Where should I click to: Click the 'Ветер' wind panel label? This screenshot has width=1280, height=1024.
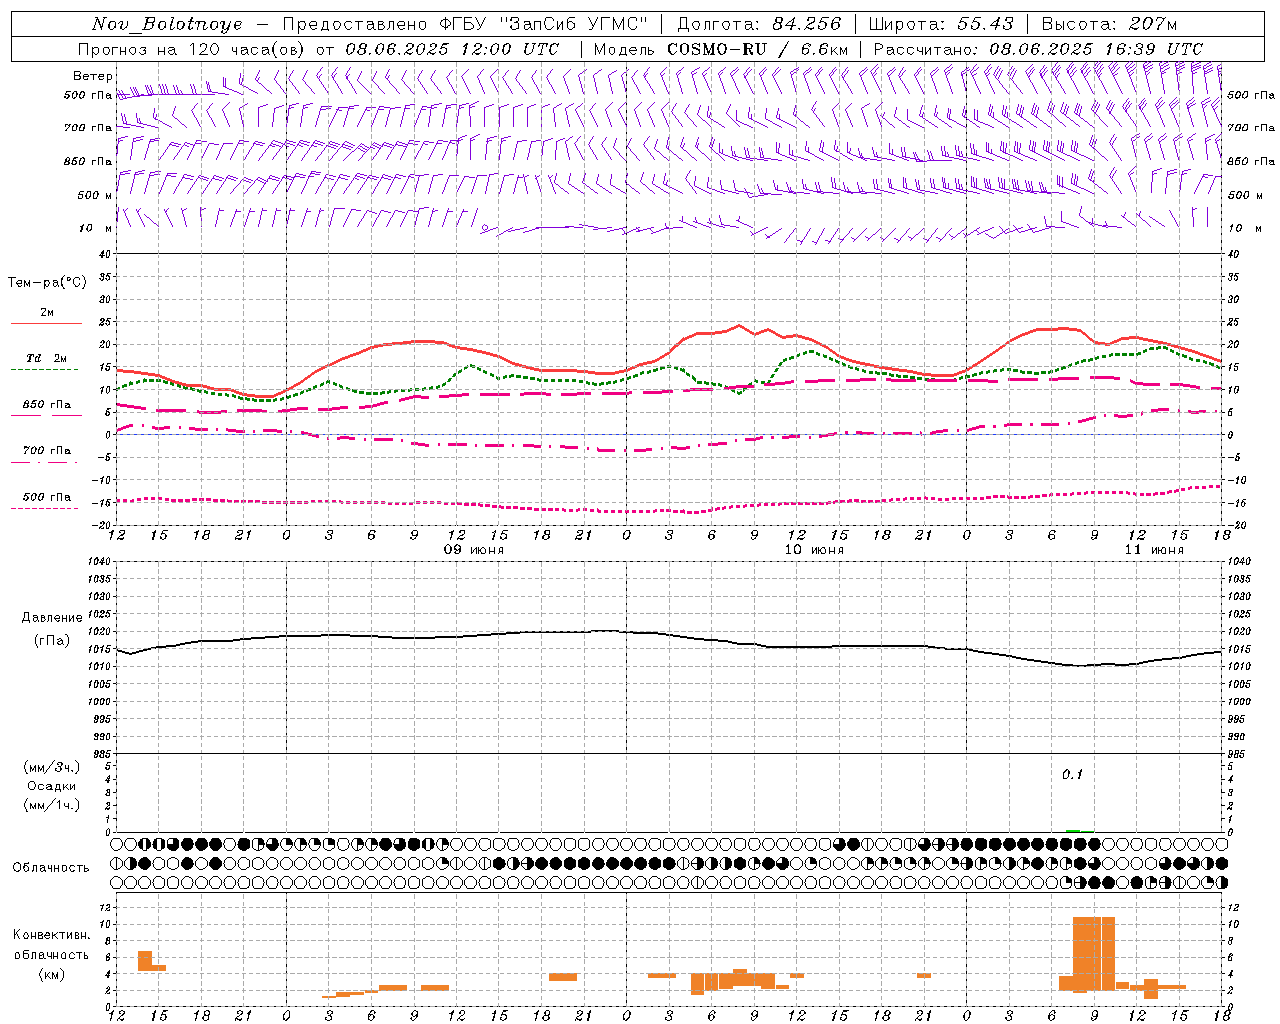pos(92,76)
